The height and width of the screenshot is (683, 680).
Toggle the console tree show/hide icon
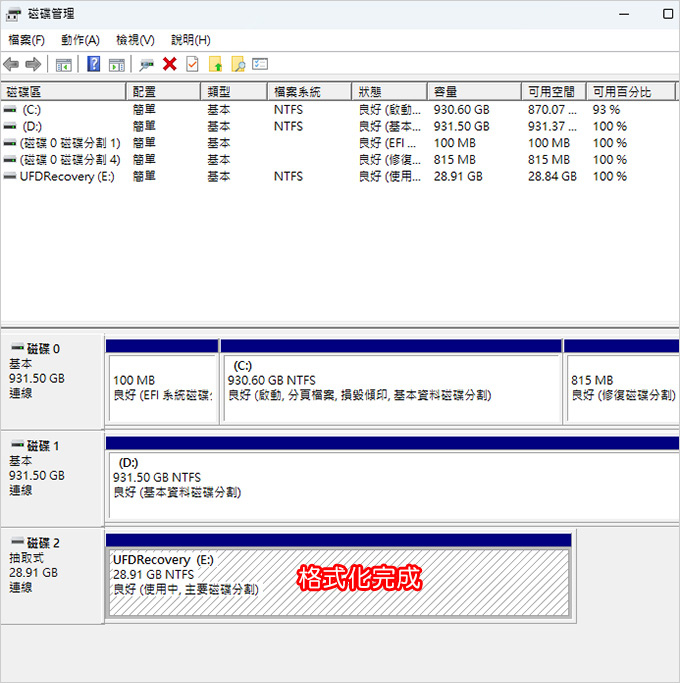click(64, 65)
